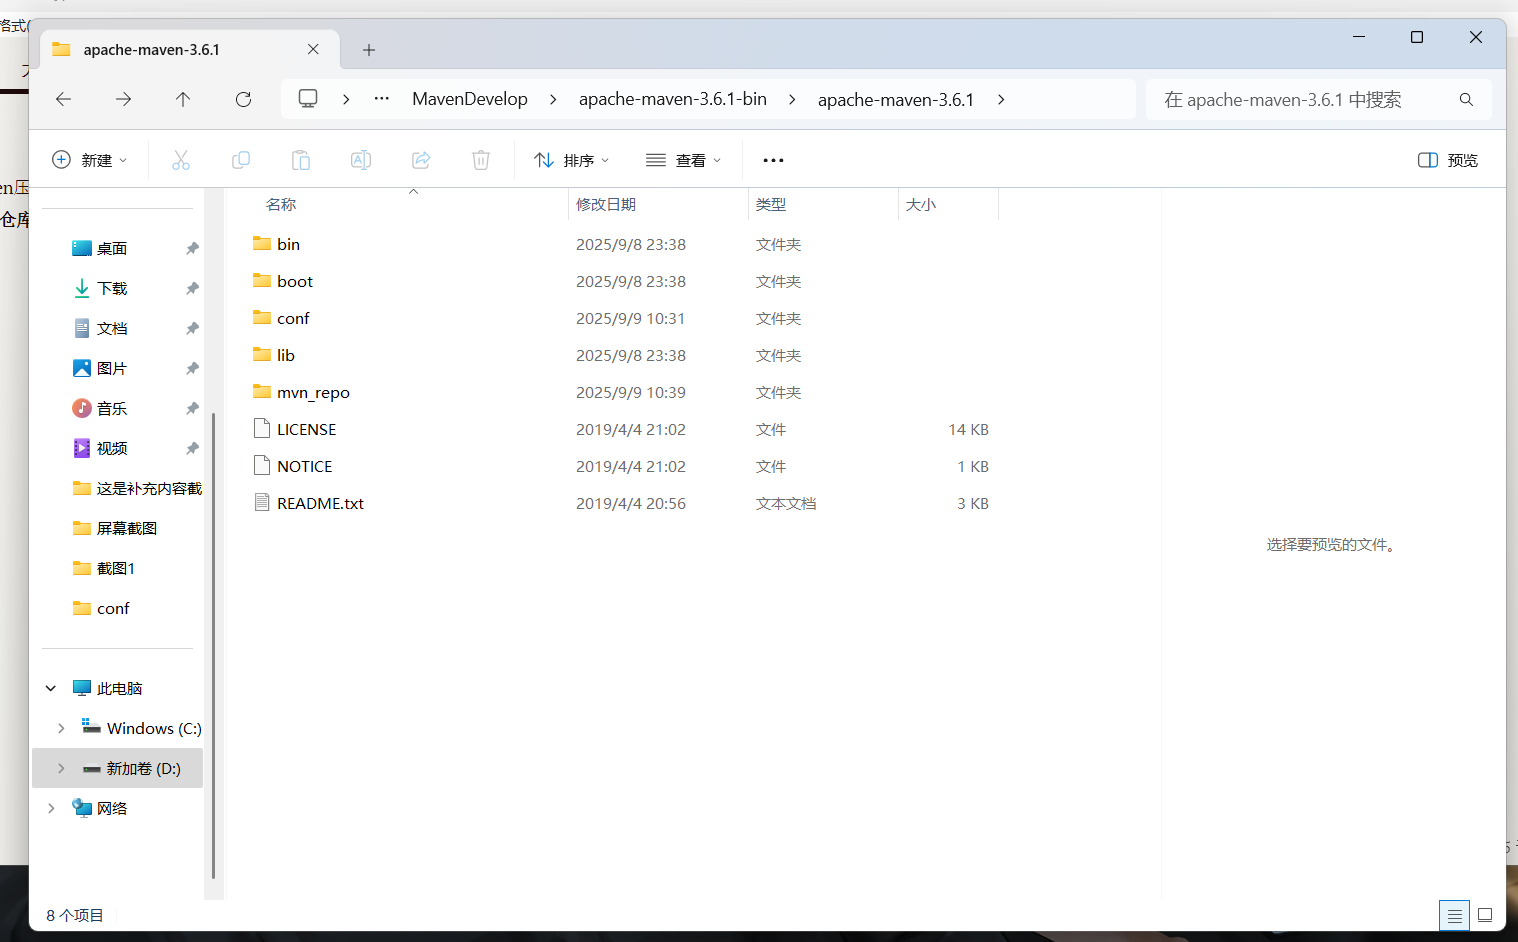Go up one folder level
The height and width of the screenshot is (942, 1518).
coord(183,99)
